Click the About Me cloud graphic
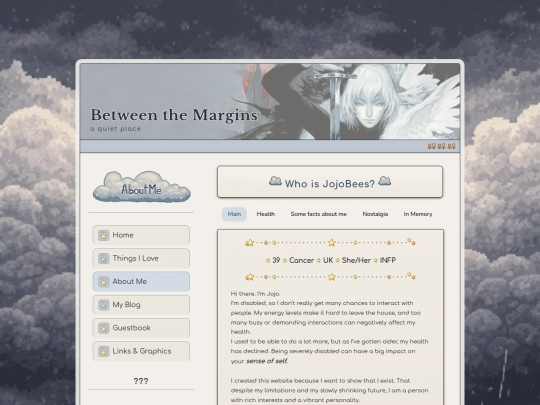This screenshot has height=405, width=540. [x=142, y=186]
